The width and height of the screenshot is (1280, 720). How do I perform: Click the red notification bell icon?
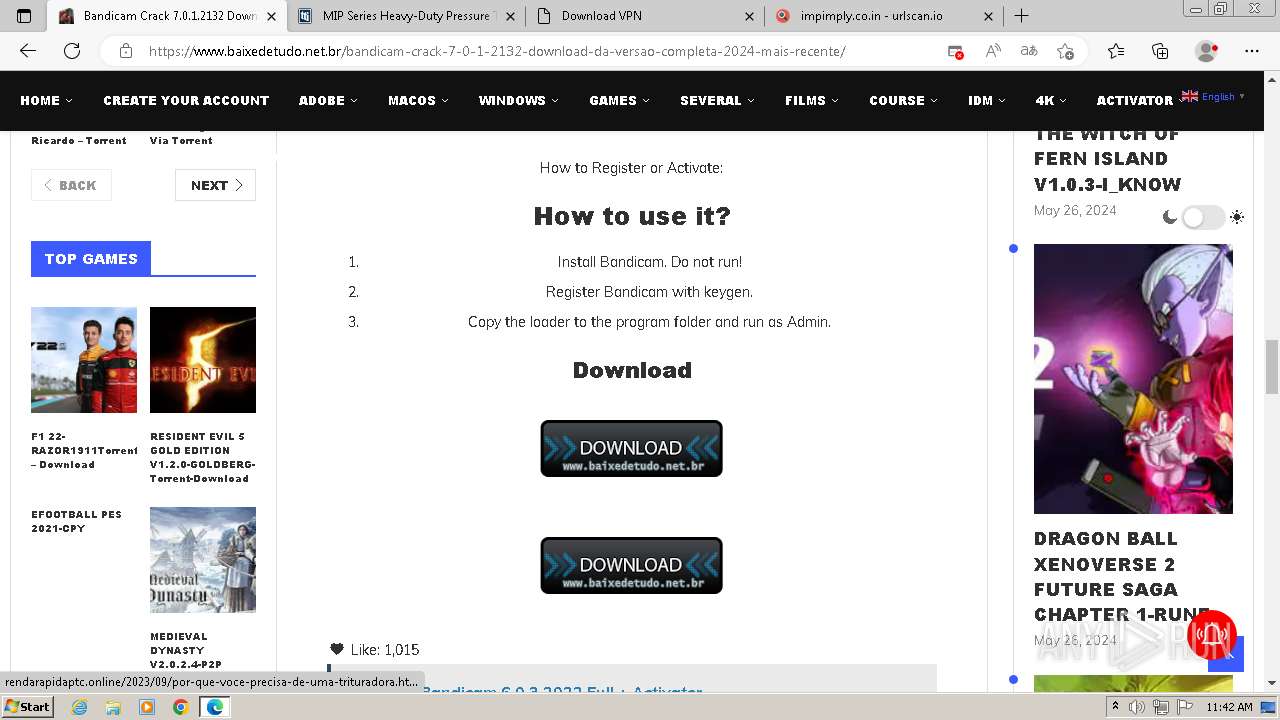tap(1212, 634)
